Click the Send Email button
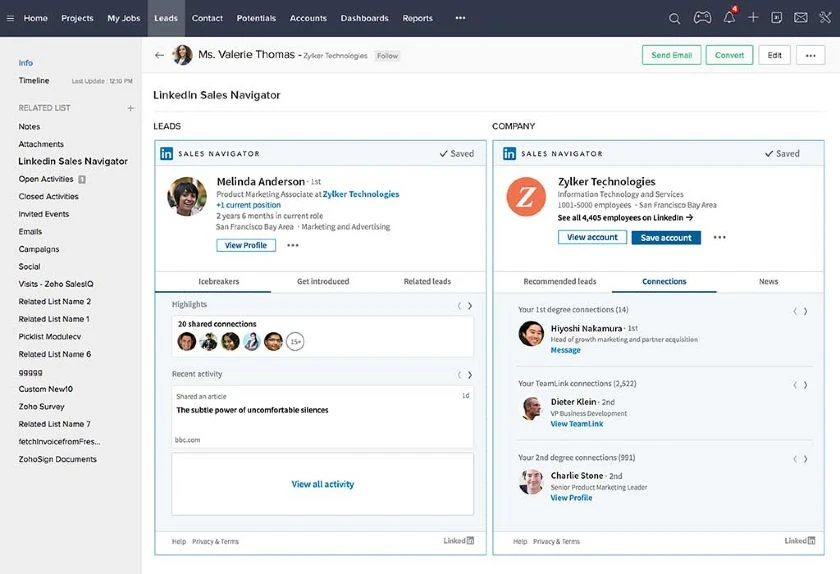Viewport: 840px width, 574px height. pyautogui.click(x=672, y=55)
